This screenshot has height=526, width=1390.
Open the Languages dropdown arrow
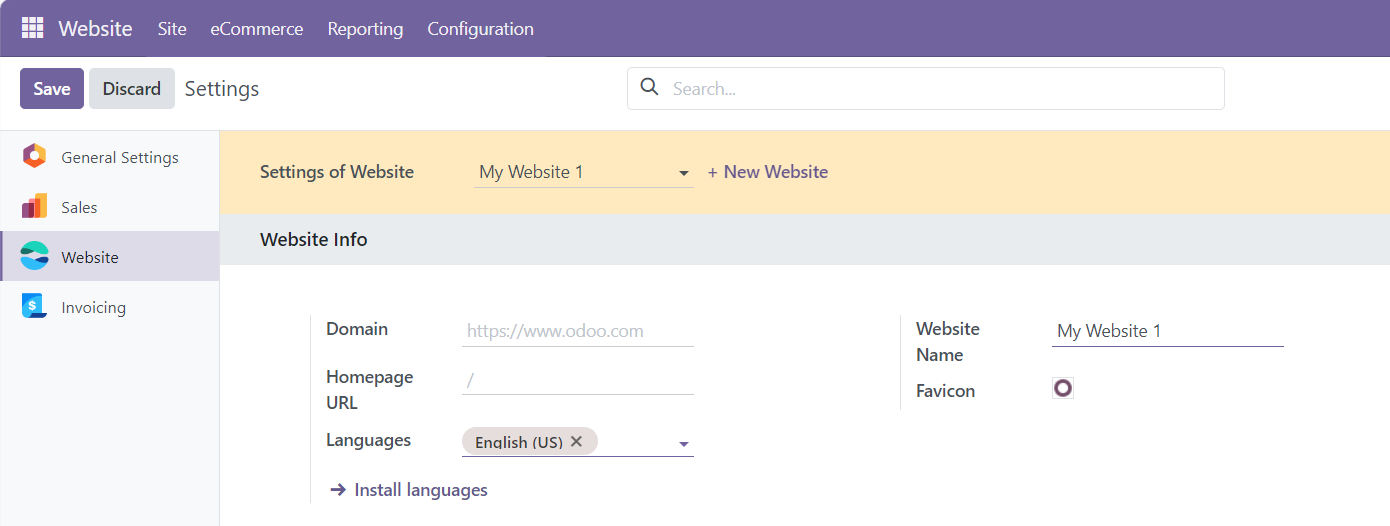[x=684, y=444]
